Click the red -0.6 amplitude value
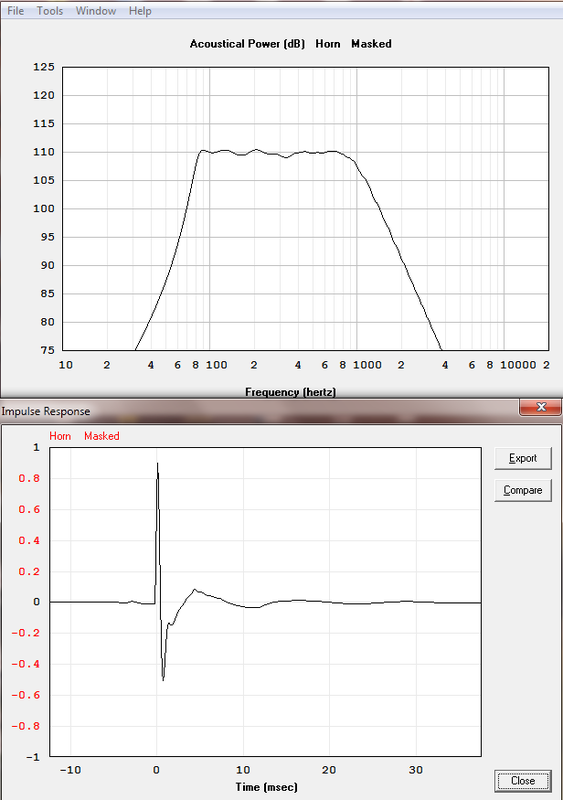 coord(26,695)
